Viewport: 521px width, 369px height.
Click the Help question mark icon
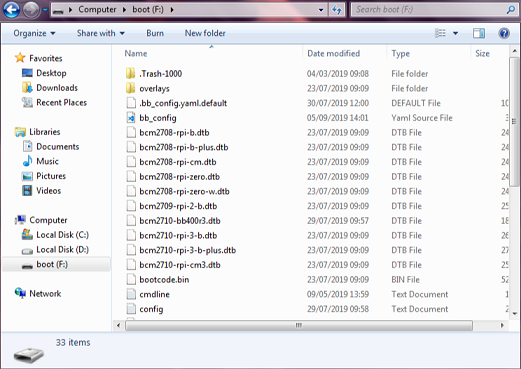(x=504, y=33)
